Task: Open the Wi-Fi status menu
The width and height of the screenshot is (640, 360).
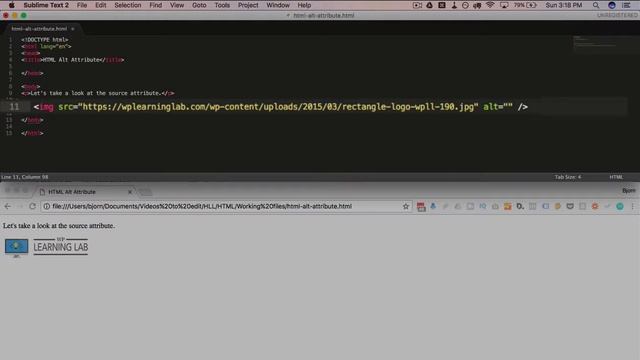Action: click(x=490, y=5)
